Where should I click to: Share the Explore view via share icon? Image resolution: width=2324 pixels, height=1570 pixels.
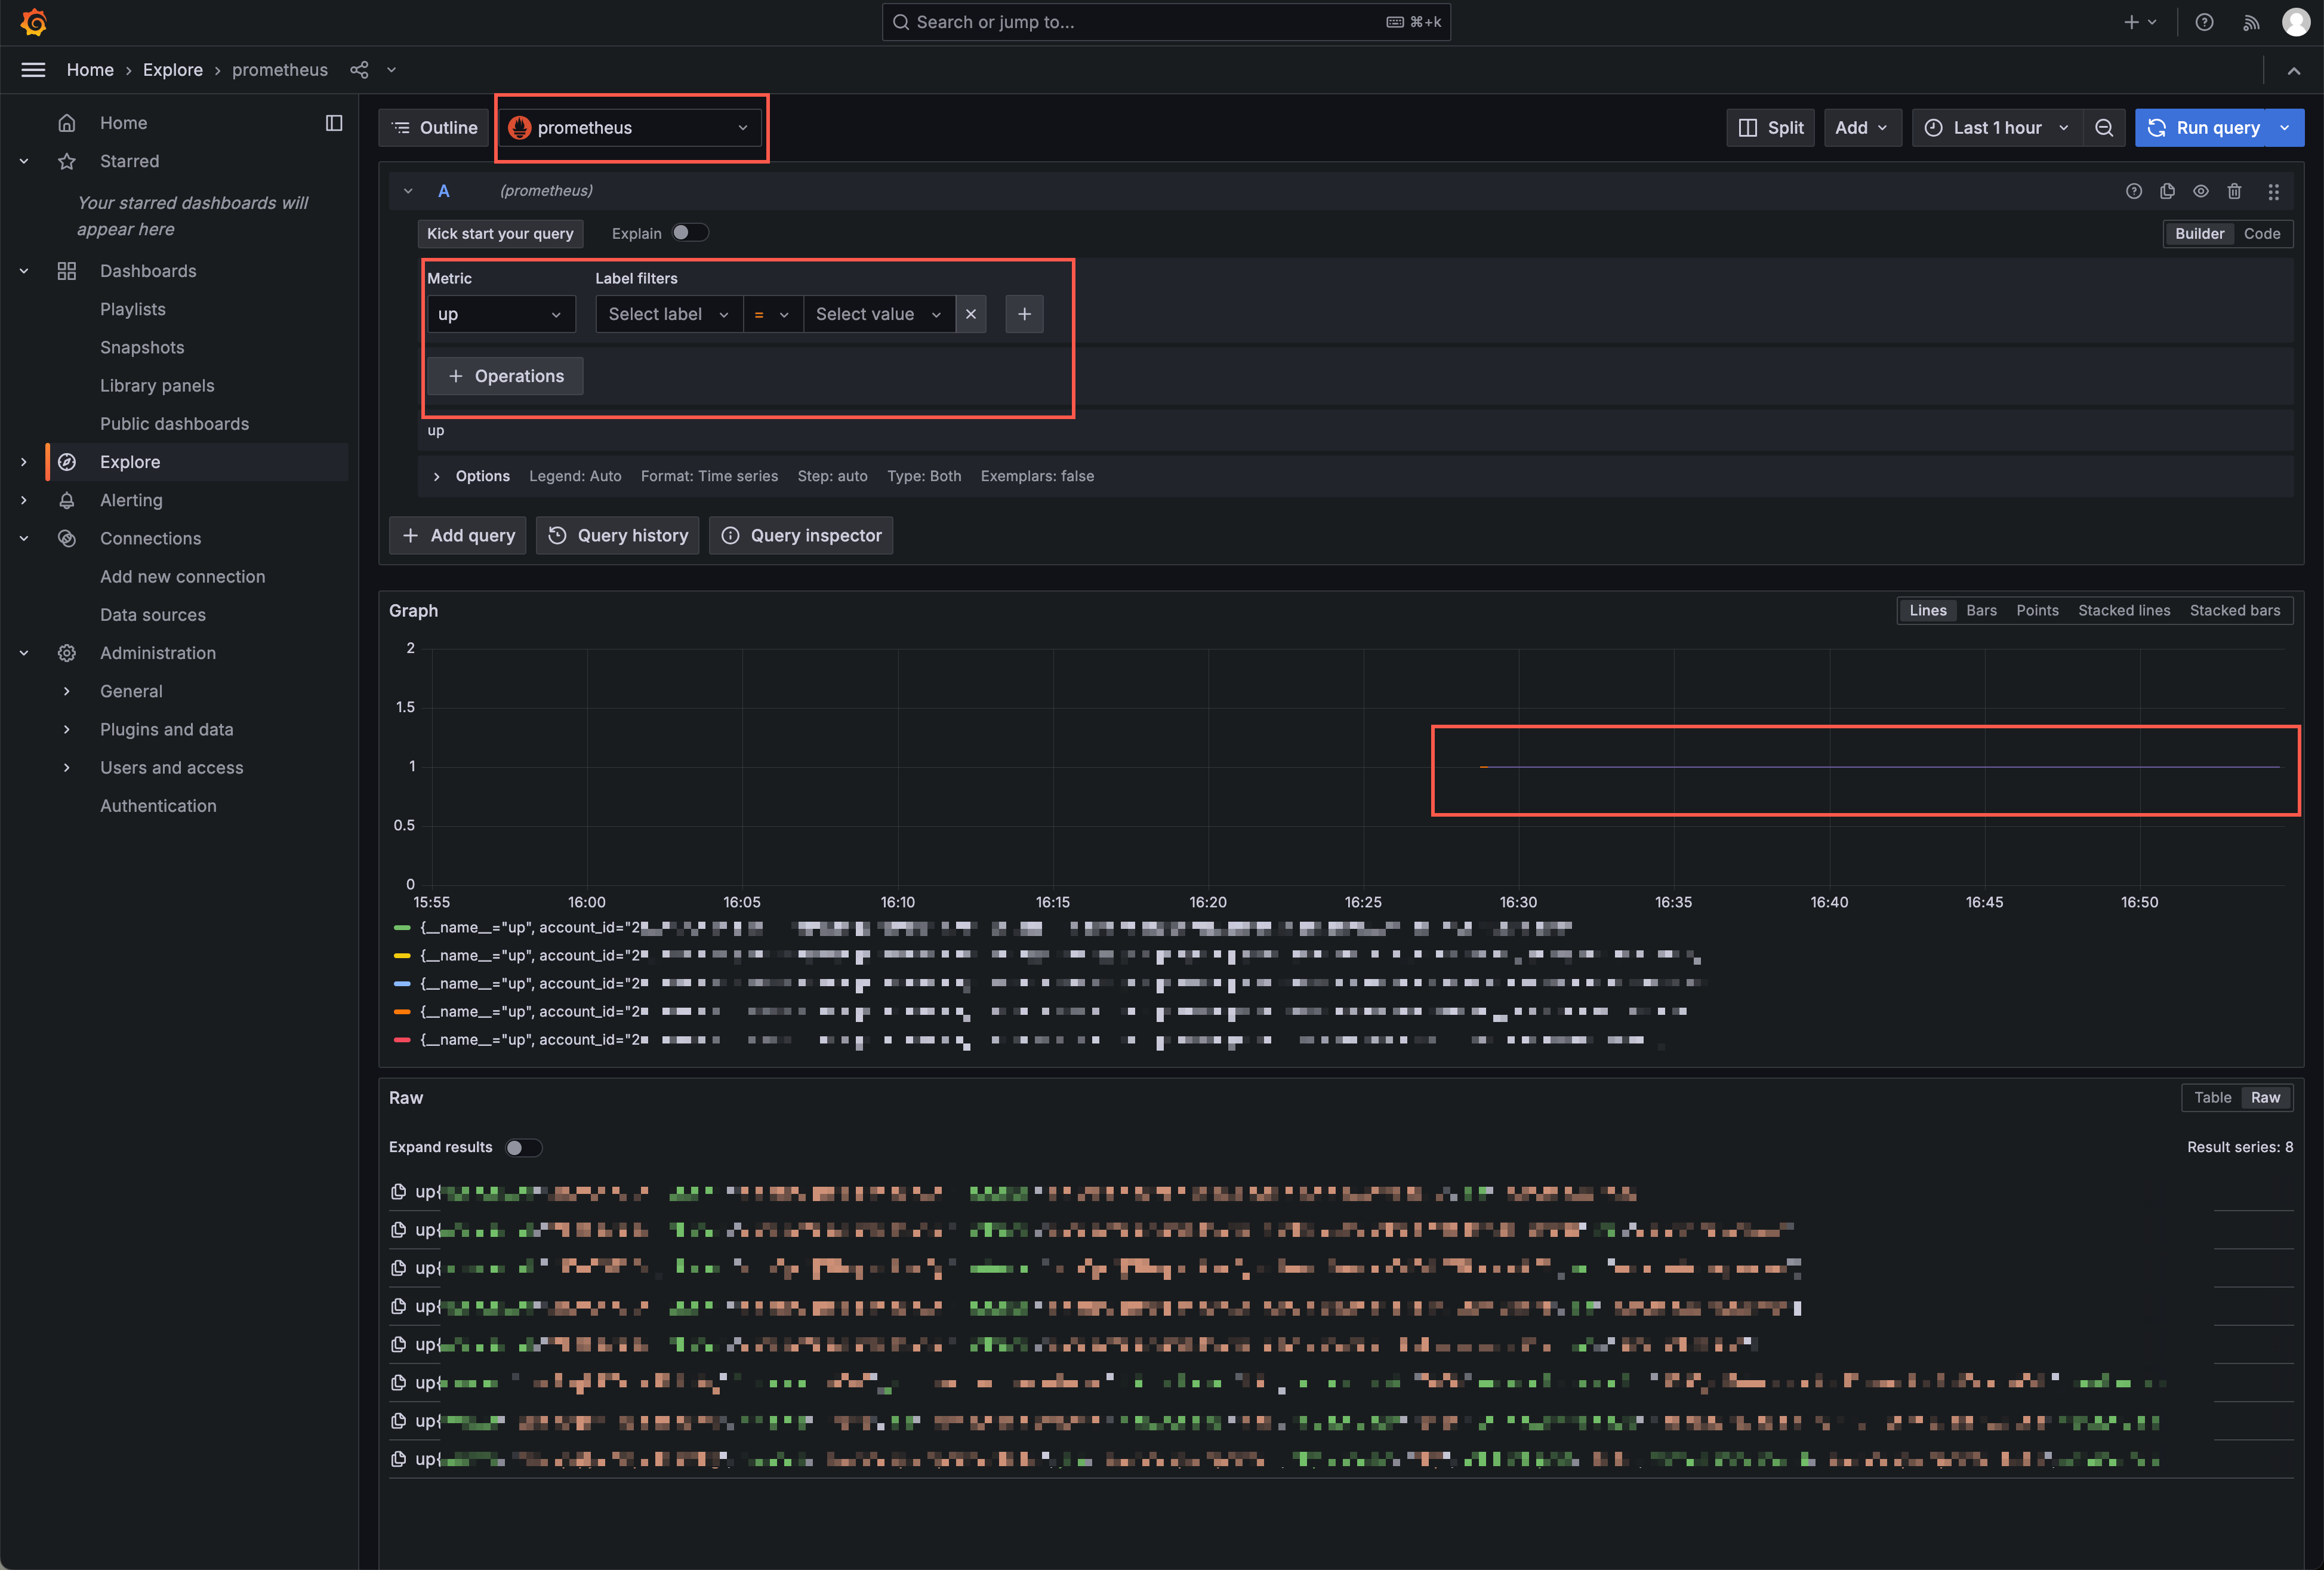(359, 70)
